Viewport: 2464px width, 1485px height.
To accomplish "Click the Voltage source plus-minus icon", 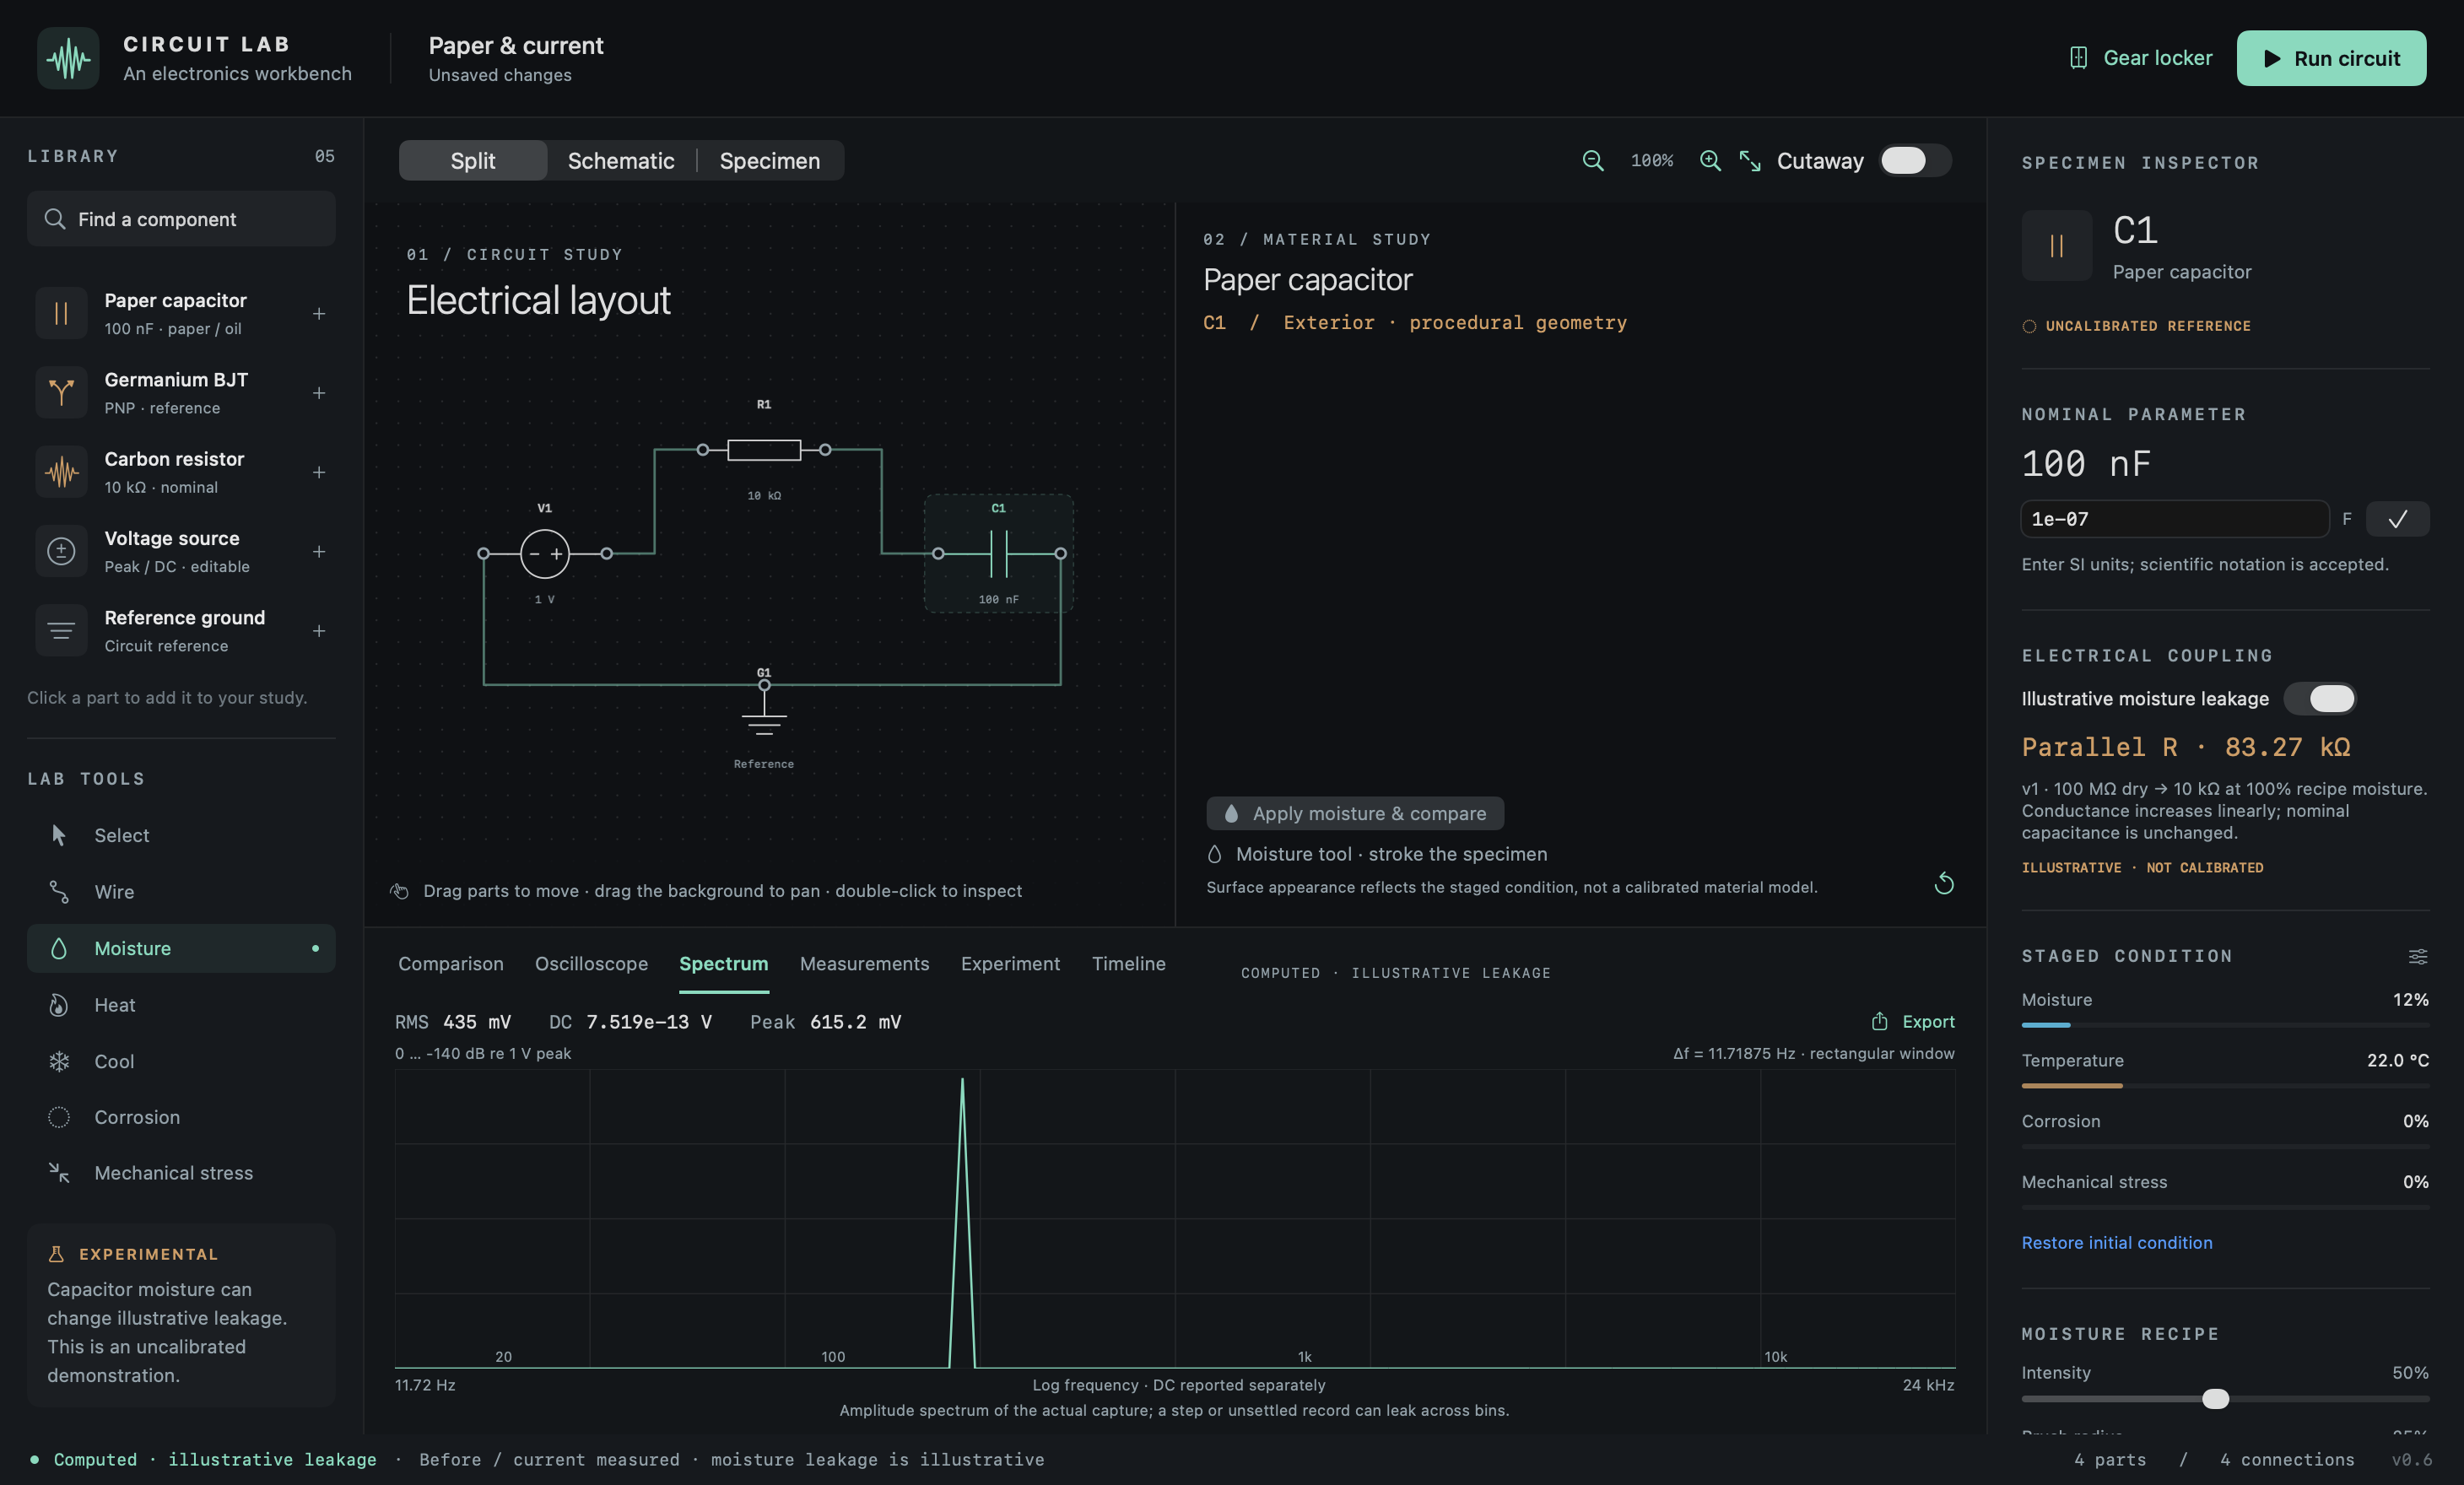I will pos(61,551).
